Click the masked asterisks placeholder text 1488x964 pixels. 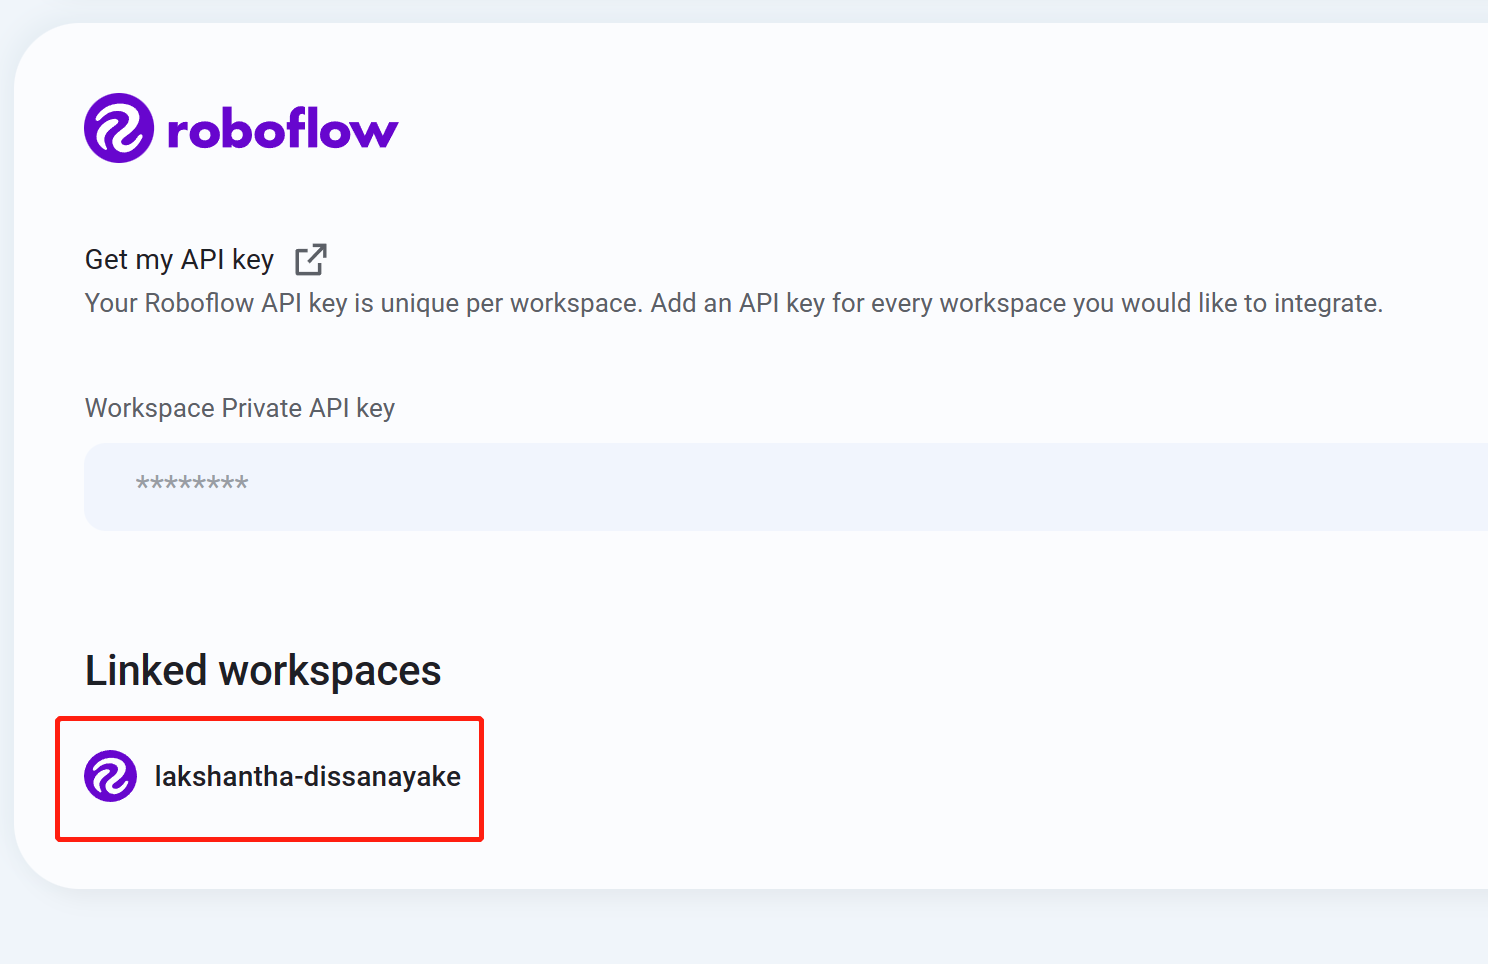pyautogui.click(x=192, y=485)
